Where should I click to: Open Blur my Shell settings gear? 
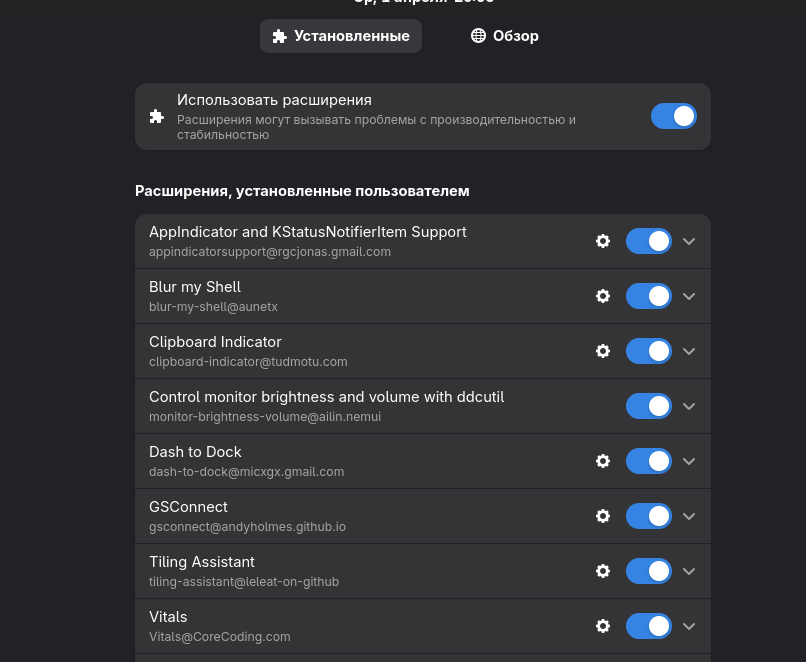602,296
